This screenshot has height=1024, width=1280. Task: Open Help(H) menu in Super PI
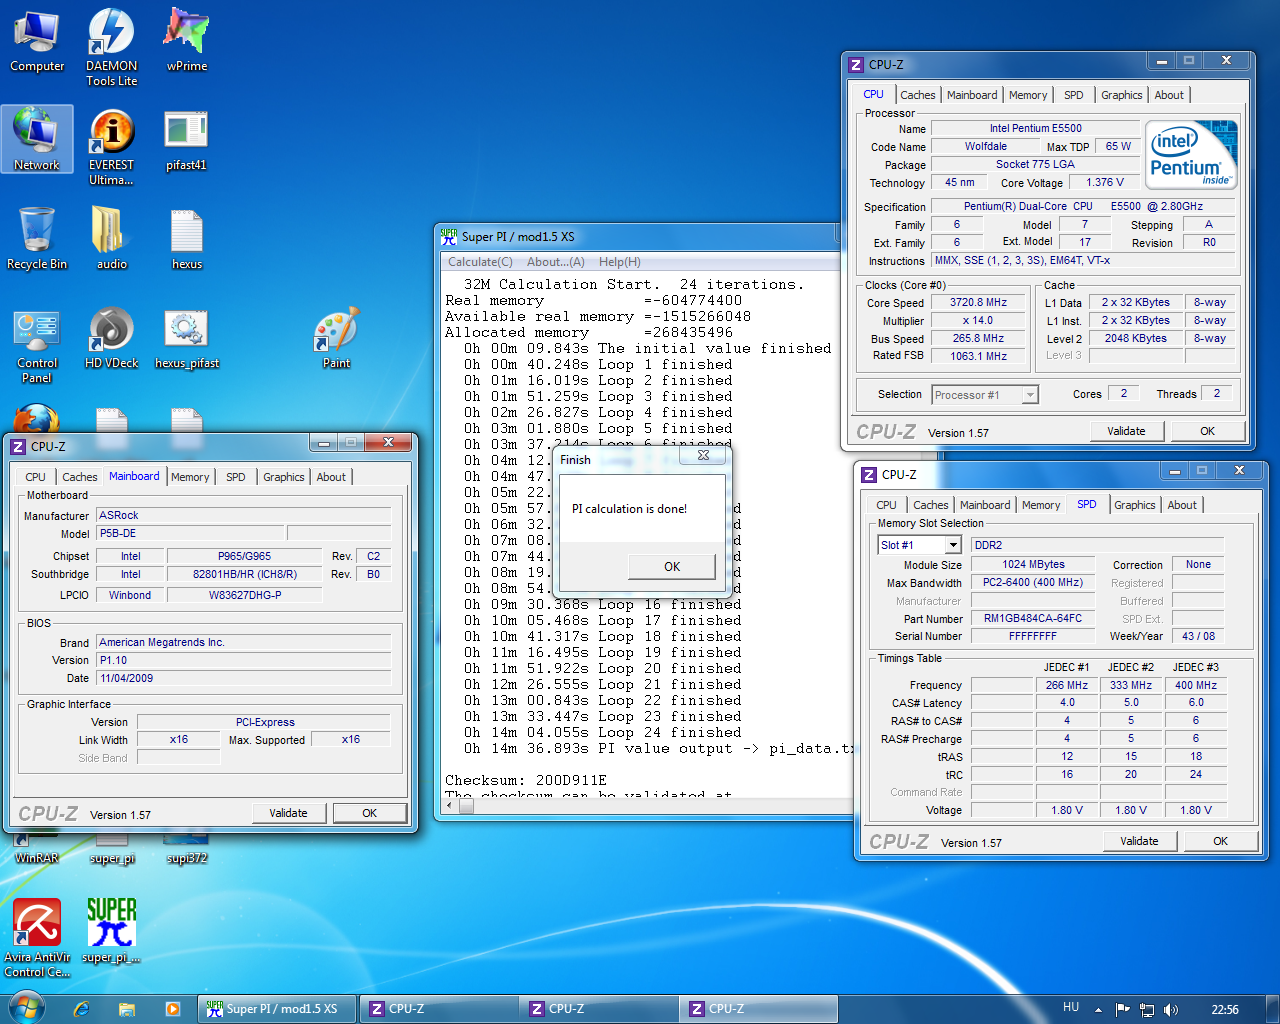620,262
